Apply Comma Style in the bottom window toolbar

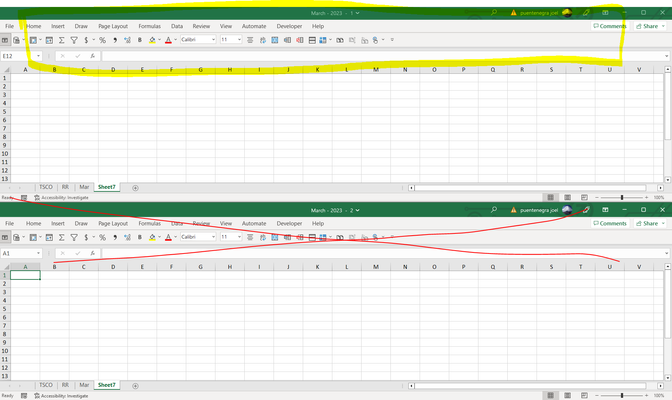point(115,237)
